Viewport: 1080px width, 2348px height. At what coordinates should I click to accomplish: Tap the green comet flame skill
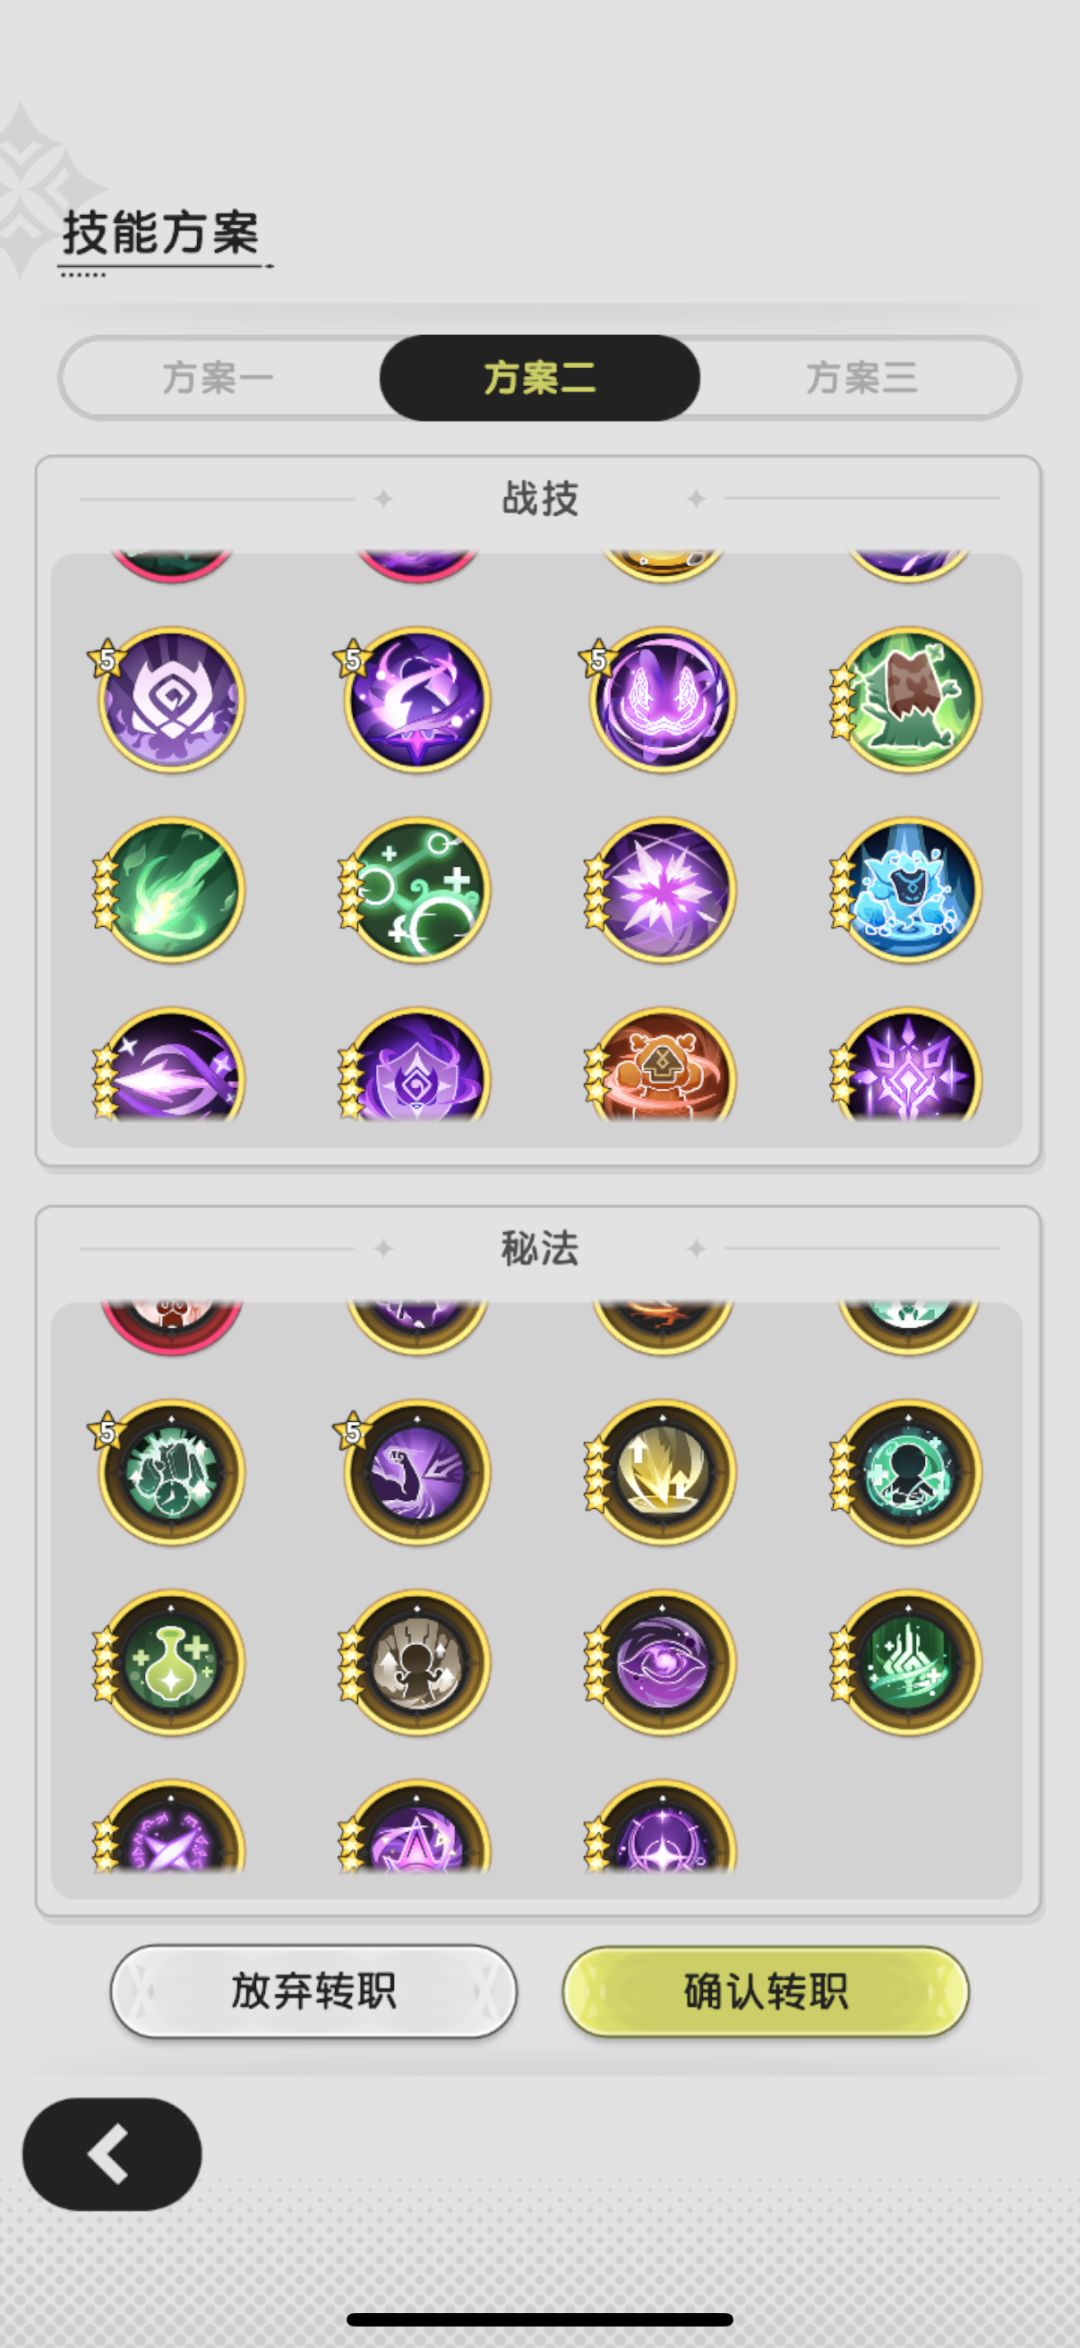pos(171,890)
